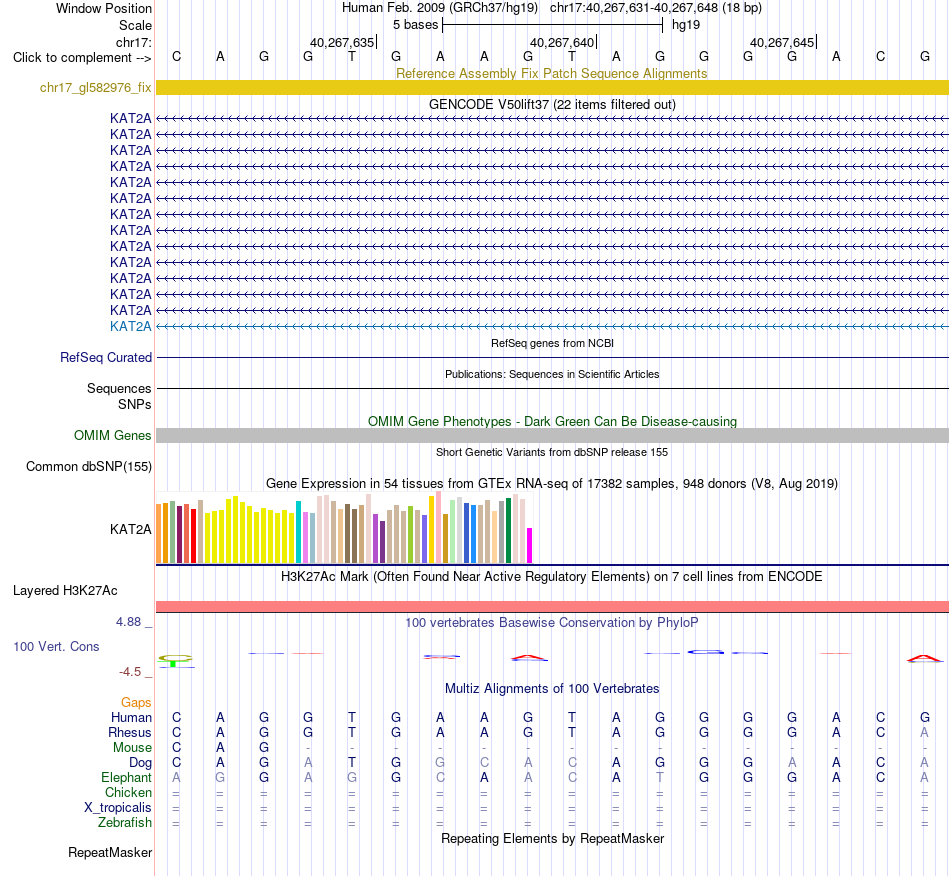Open the GTEx 'Gene Expression in 54 tissues' title
Viewport: 950px width, 876px height.
pos(552,483)
